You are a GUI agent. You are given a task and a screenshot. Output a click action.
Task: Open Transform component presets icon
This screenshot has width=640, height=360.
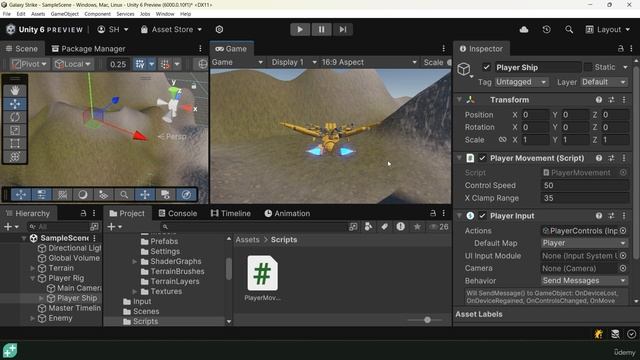611,100
